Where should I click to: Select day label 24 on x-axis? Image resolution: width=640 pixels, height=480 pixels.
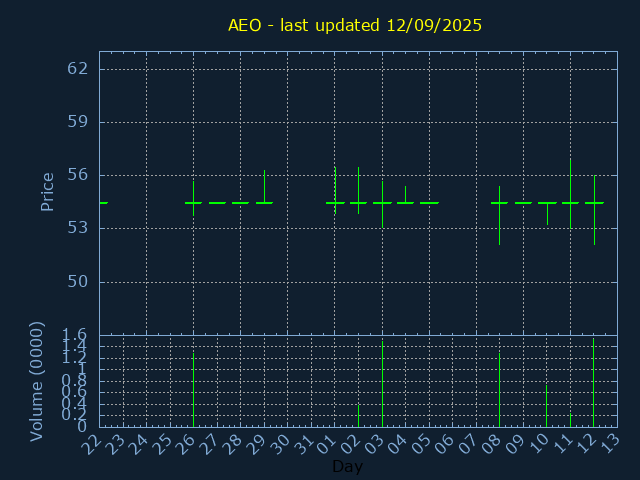(138, 444)
